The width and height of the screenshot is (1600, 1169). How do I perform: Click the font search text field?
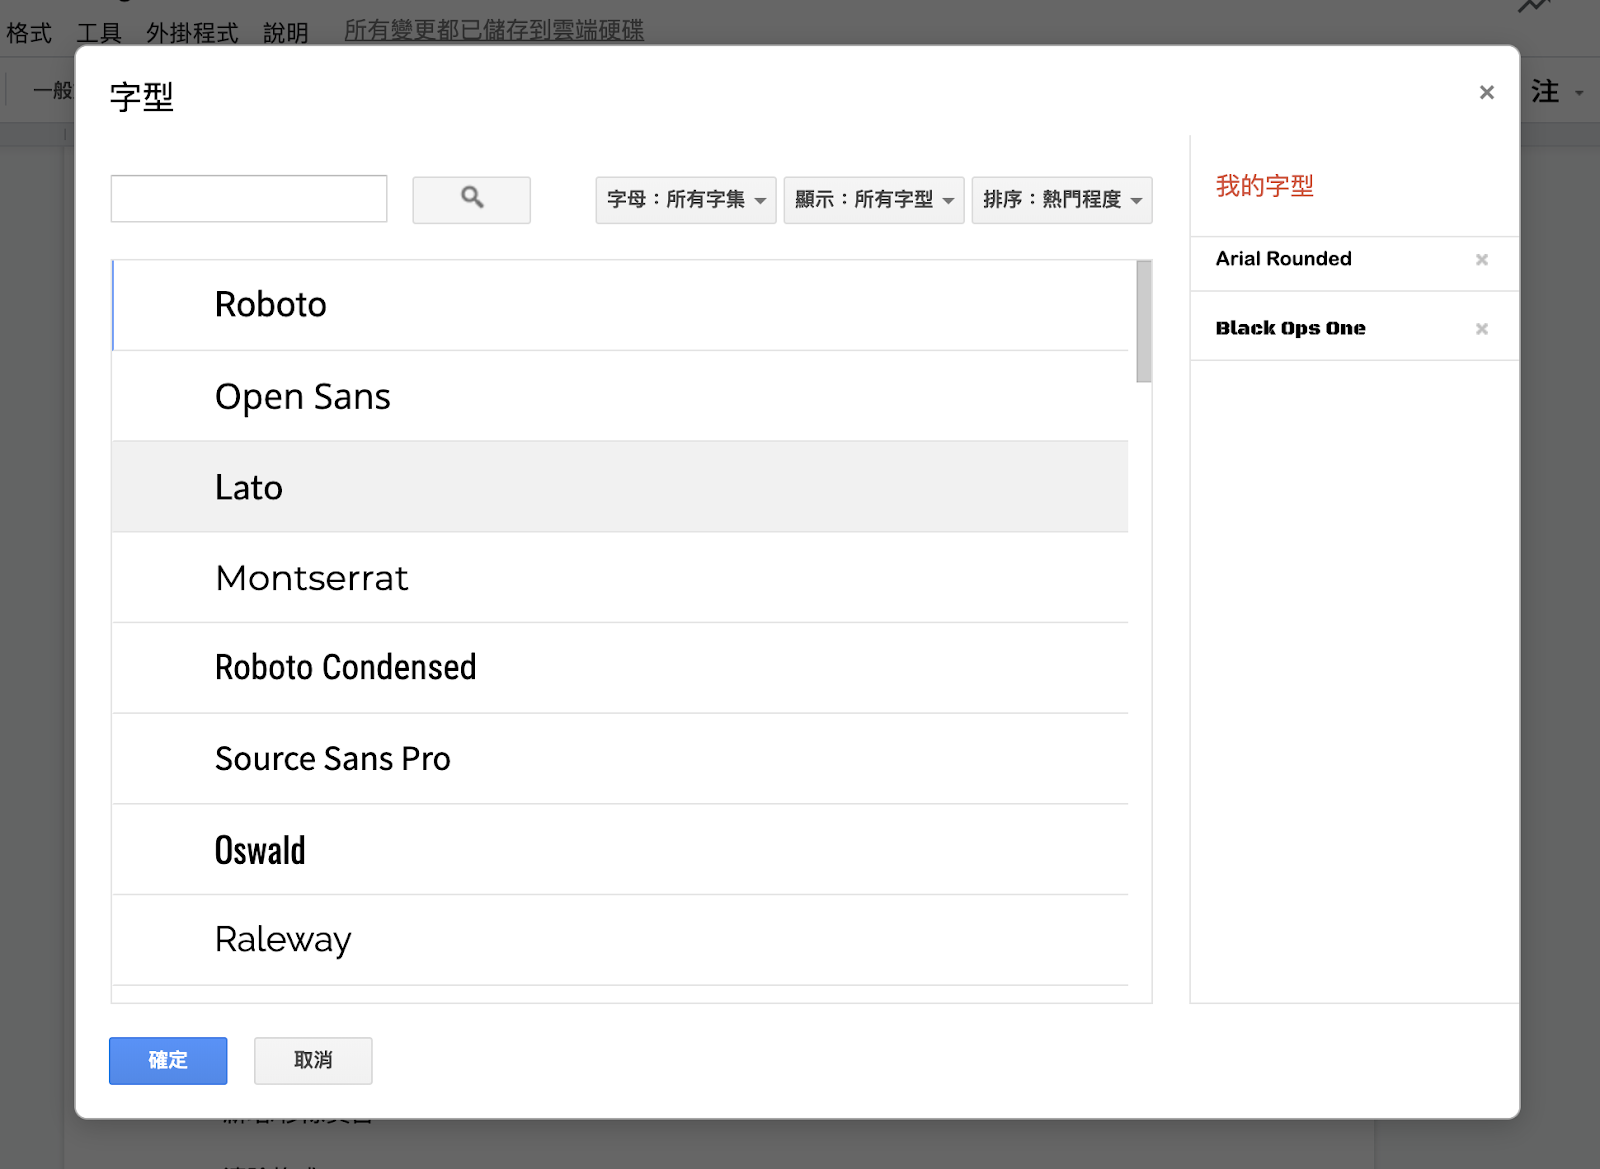(x=249, y=199)
